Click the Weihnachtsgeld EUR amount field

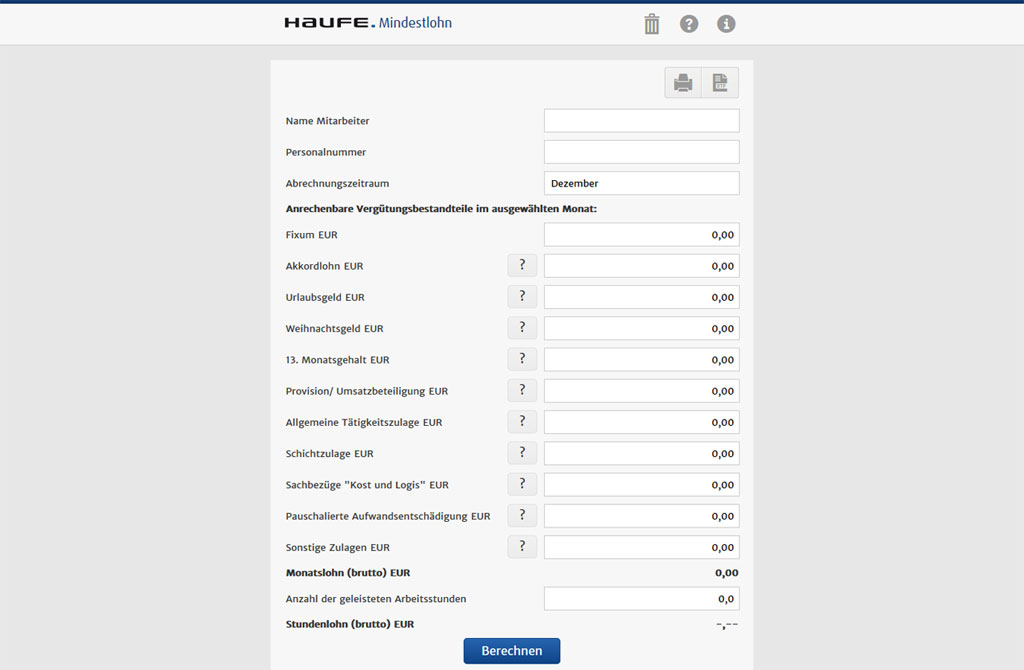point(641,328)
